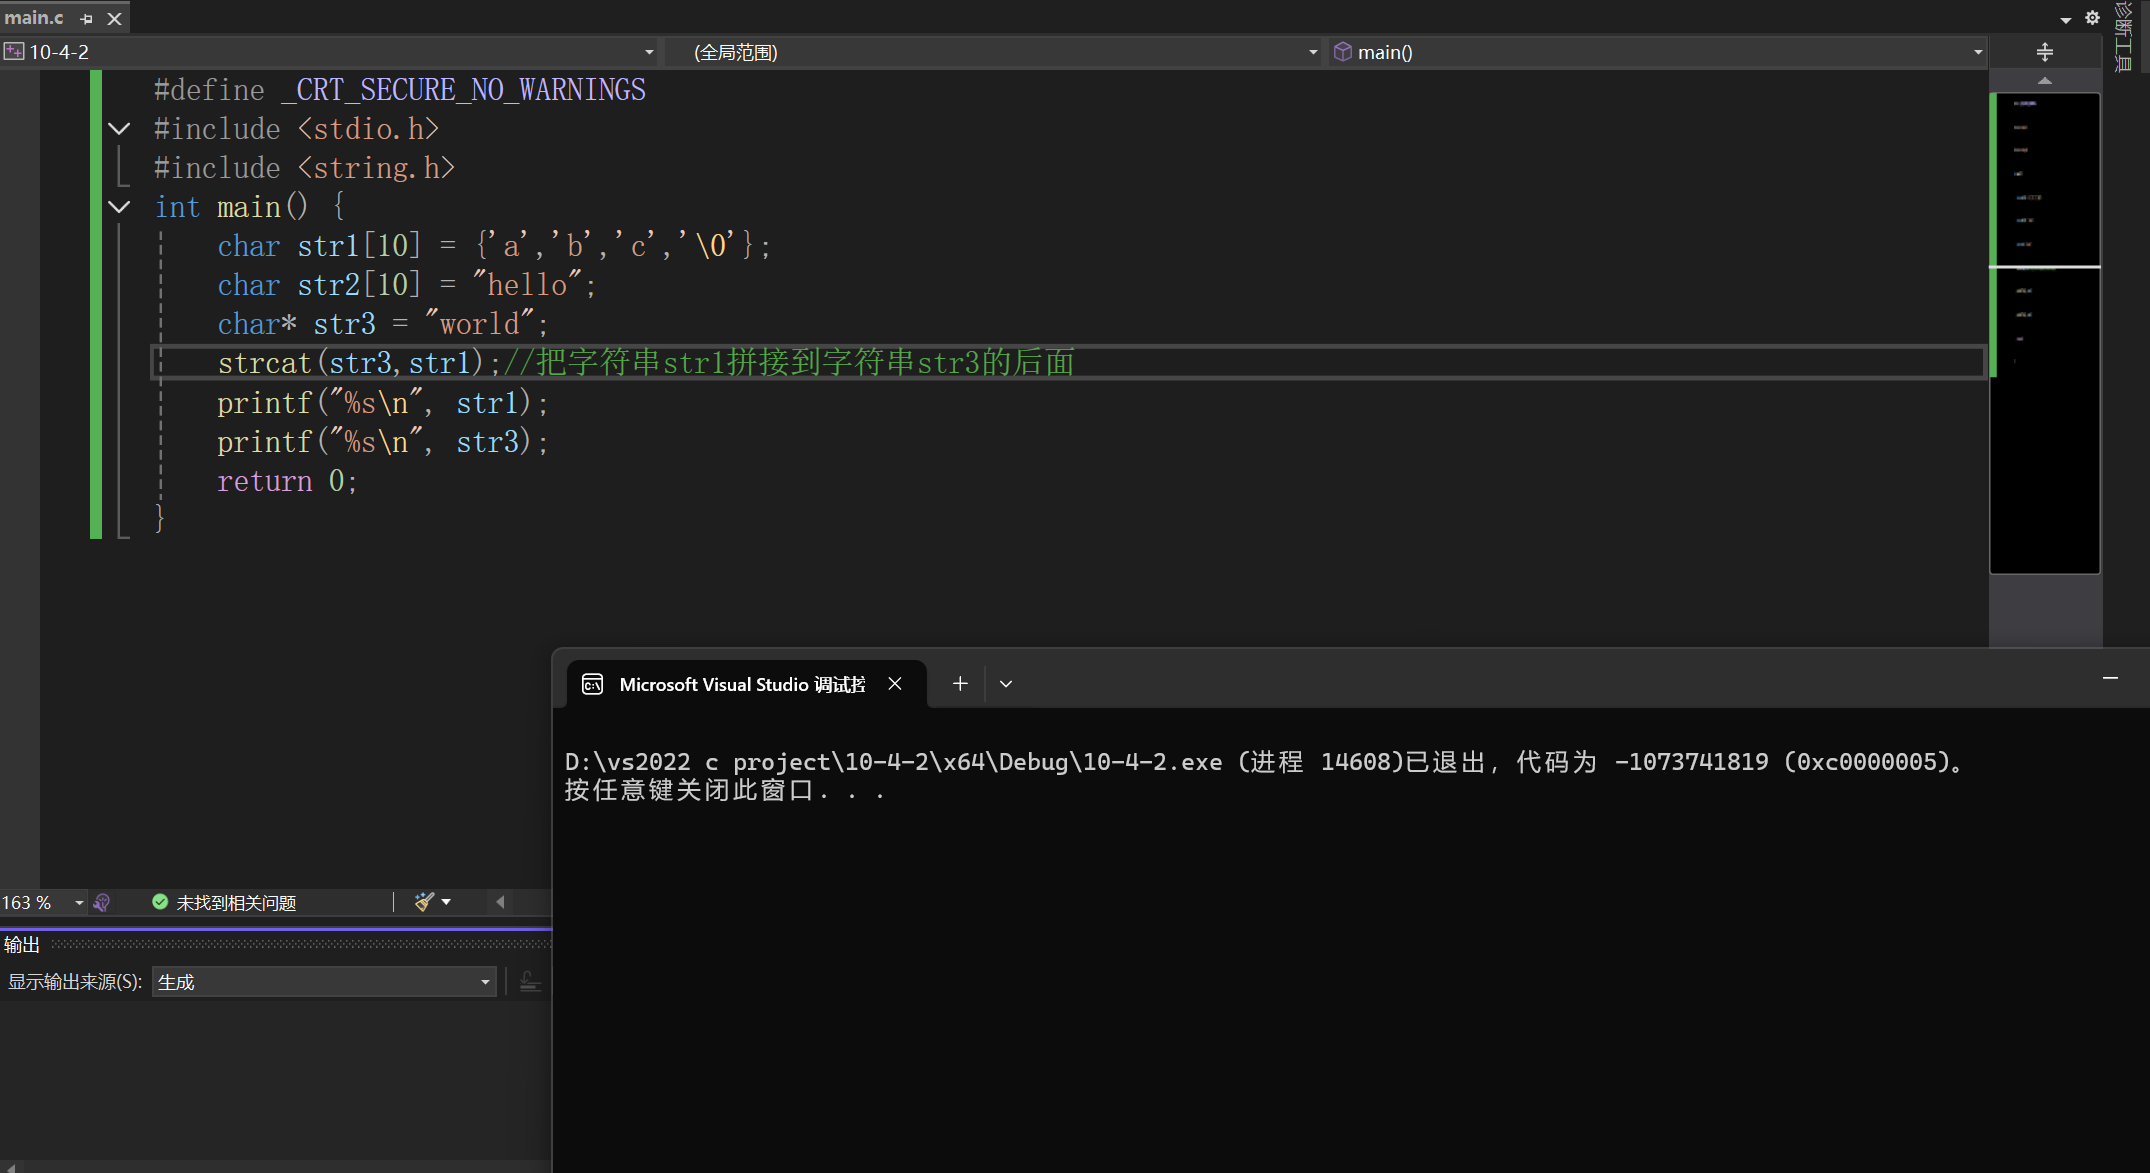Viewport: 2150px width, 1173px height.
Task: Open the 10-4-2 project scope dropdown
Action: (x=649, y=52)
